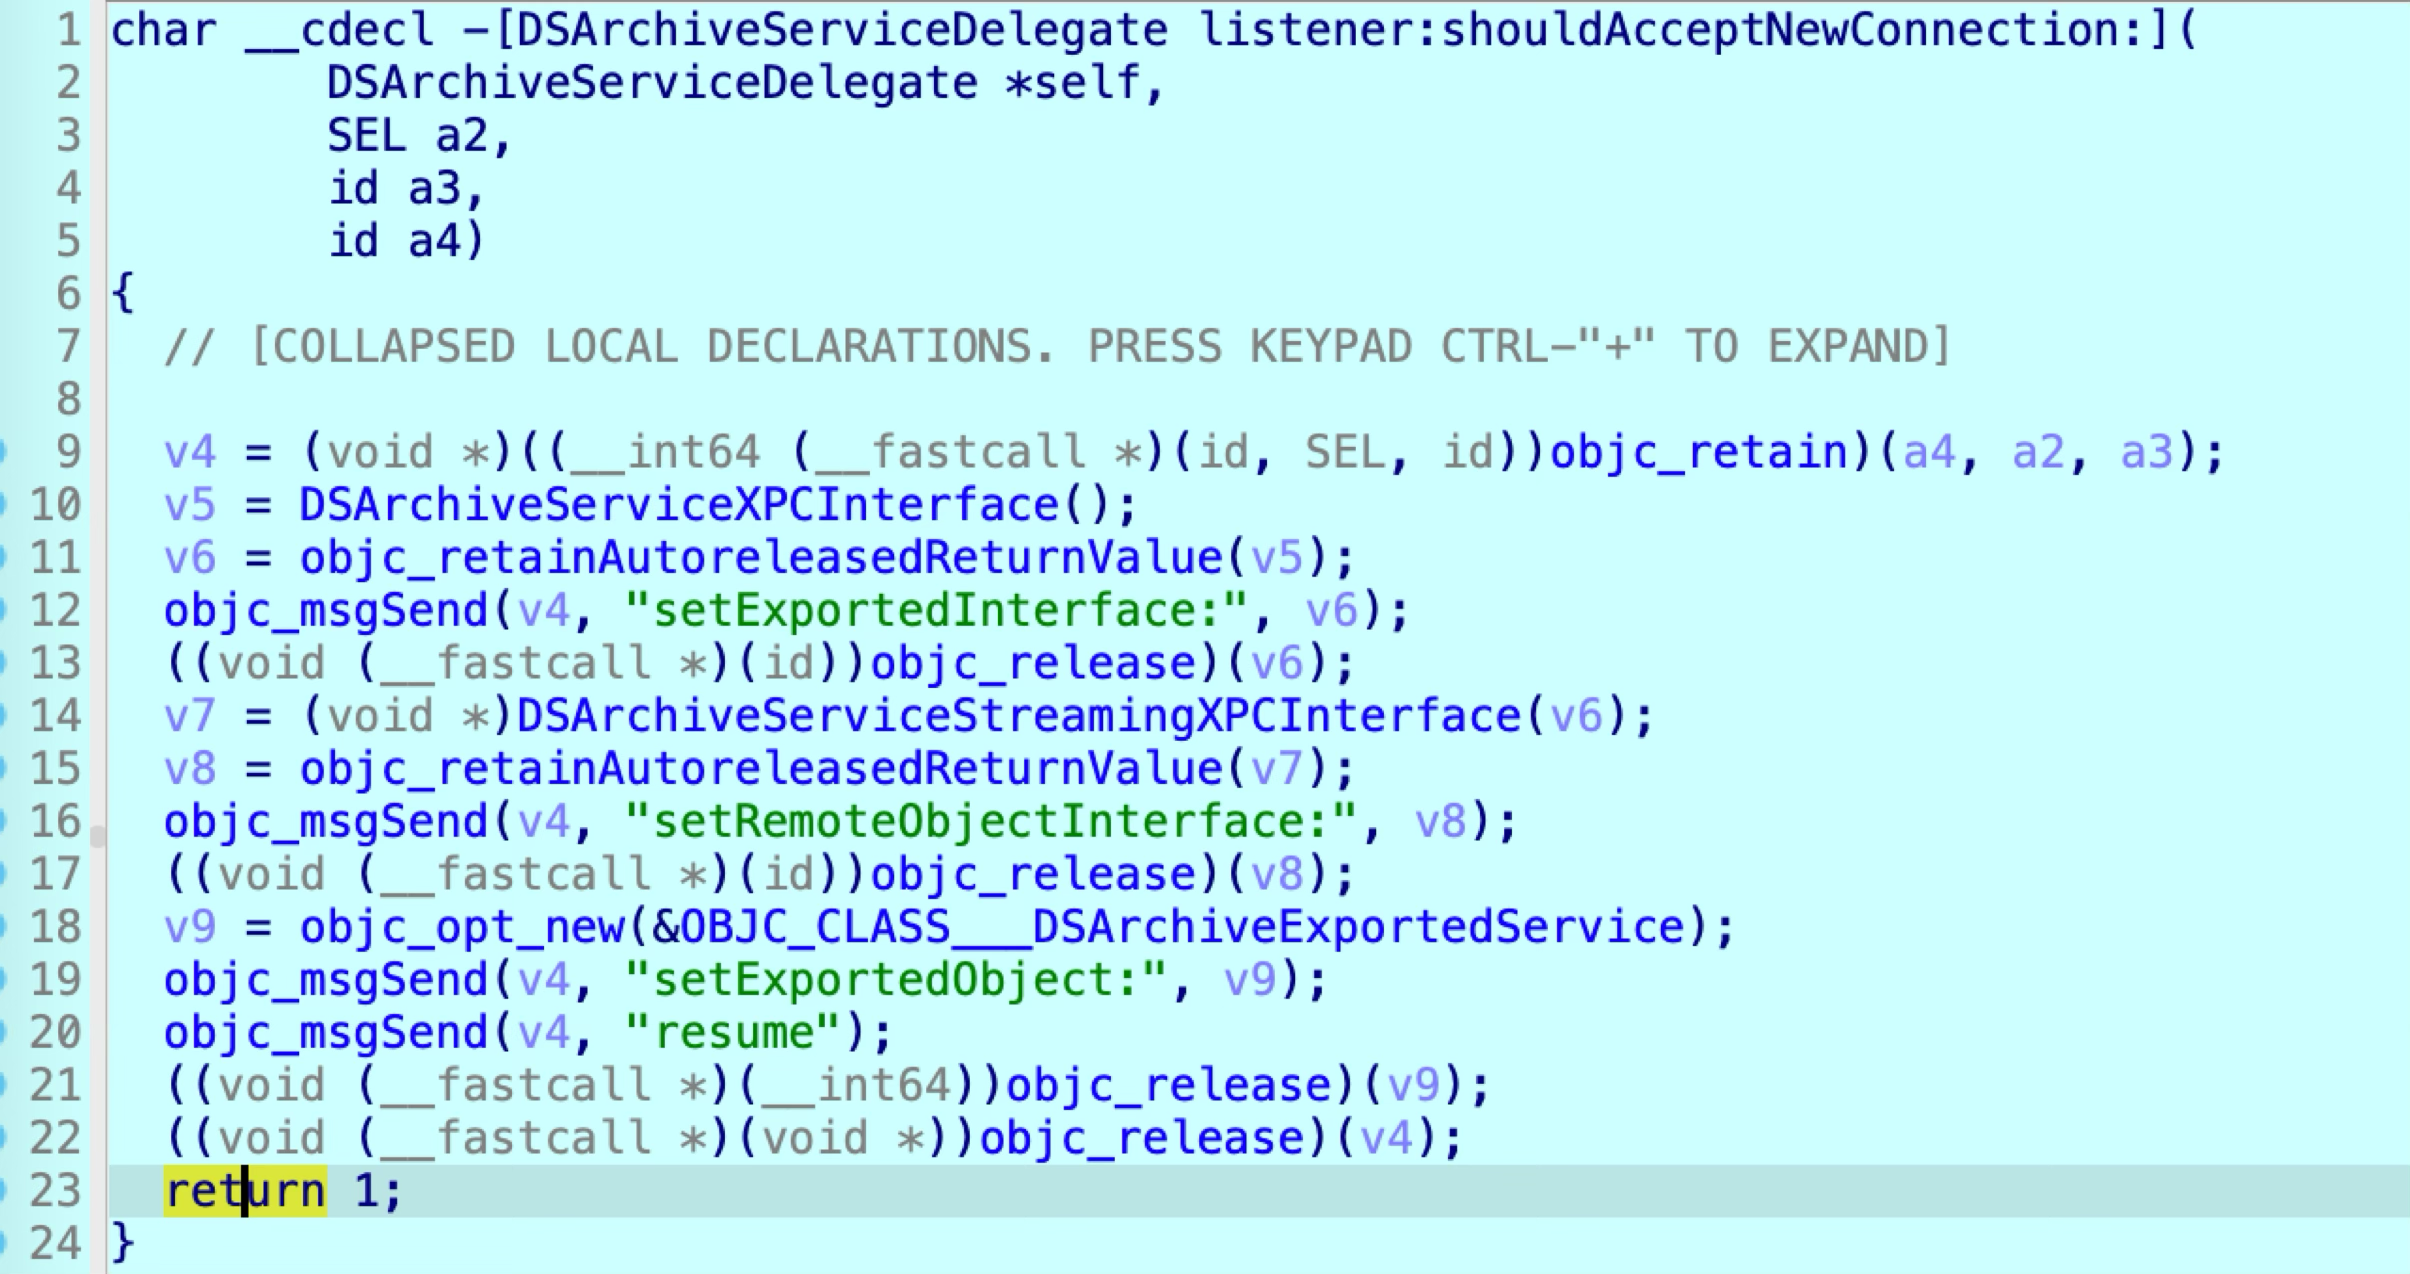Open the DSArchiveServiceStreamingXPCInterface function on line 14
The width and height of the screenshot is (2410, 1274).
click(x=1019, y=716)
